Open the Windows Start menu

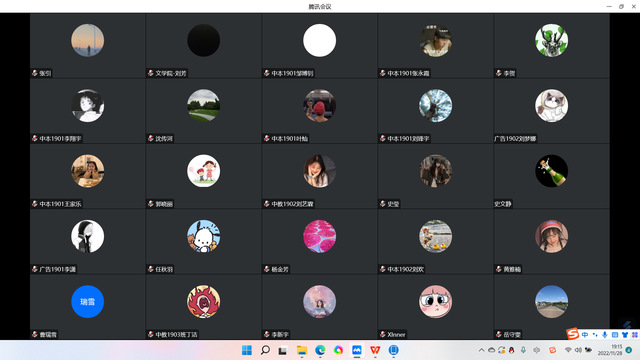(247, 350)
